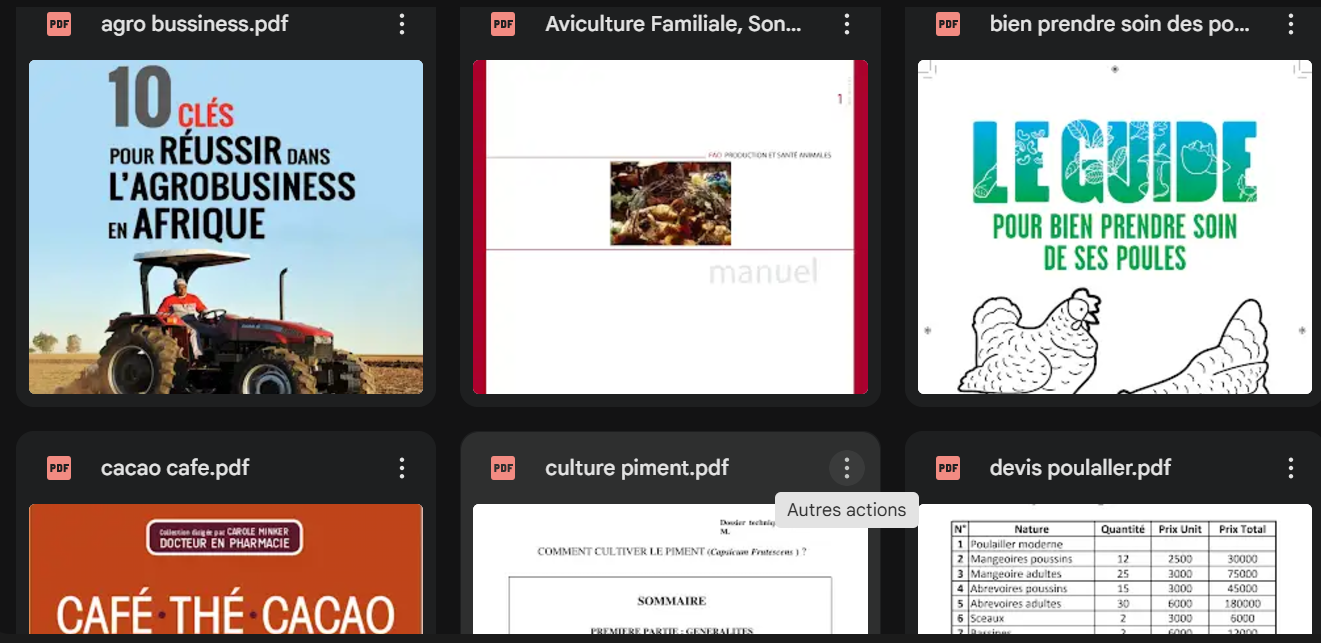Screen dimensions: 1321x643
Task: Open more actions for devis poulaller.pdf
Action: pos(1290,467)
